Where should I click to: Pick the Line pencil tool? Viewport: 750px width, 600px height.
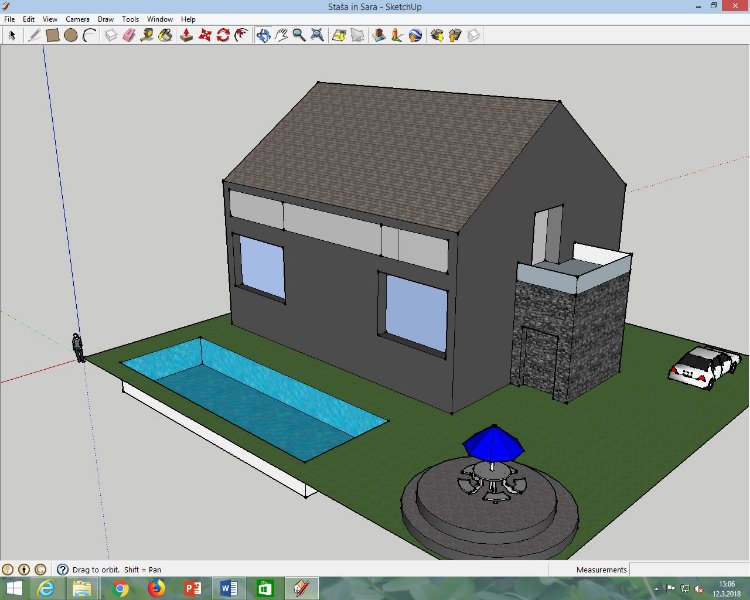coord(34,35)
